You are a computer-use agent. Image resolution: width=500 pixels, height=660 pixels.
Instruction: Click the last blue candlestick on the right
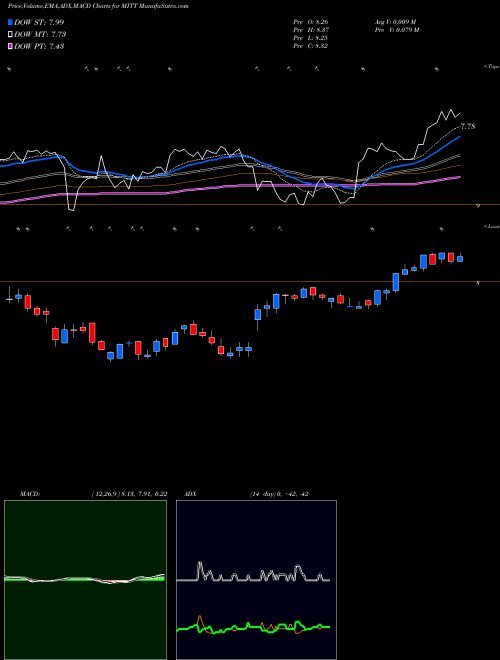point(460,259)
